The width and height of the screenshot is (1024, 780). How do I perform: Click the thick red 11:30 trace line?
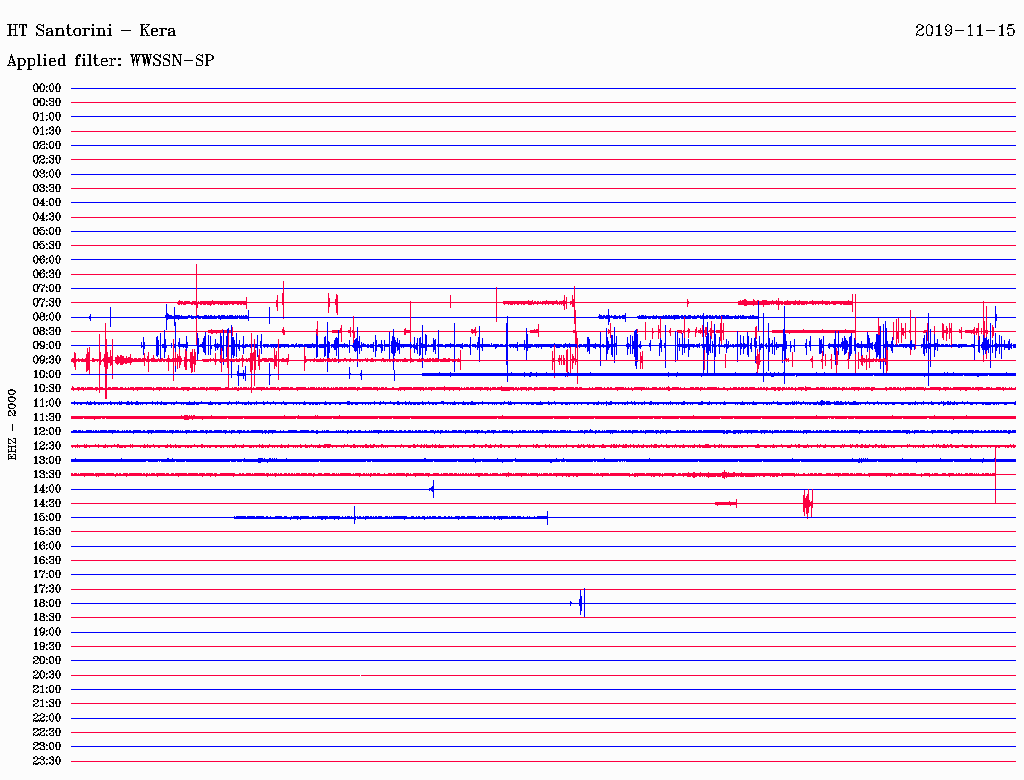tap(543, 417)
